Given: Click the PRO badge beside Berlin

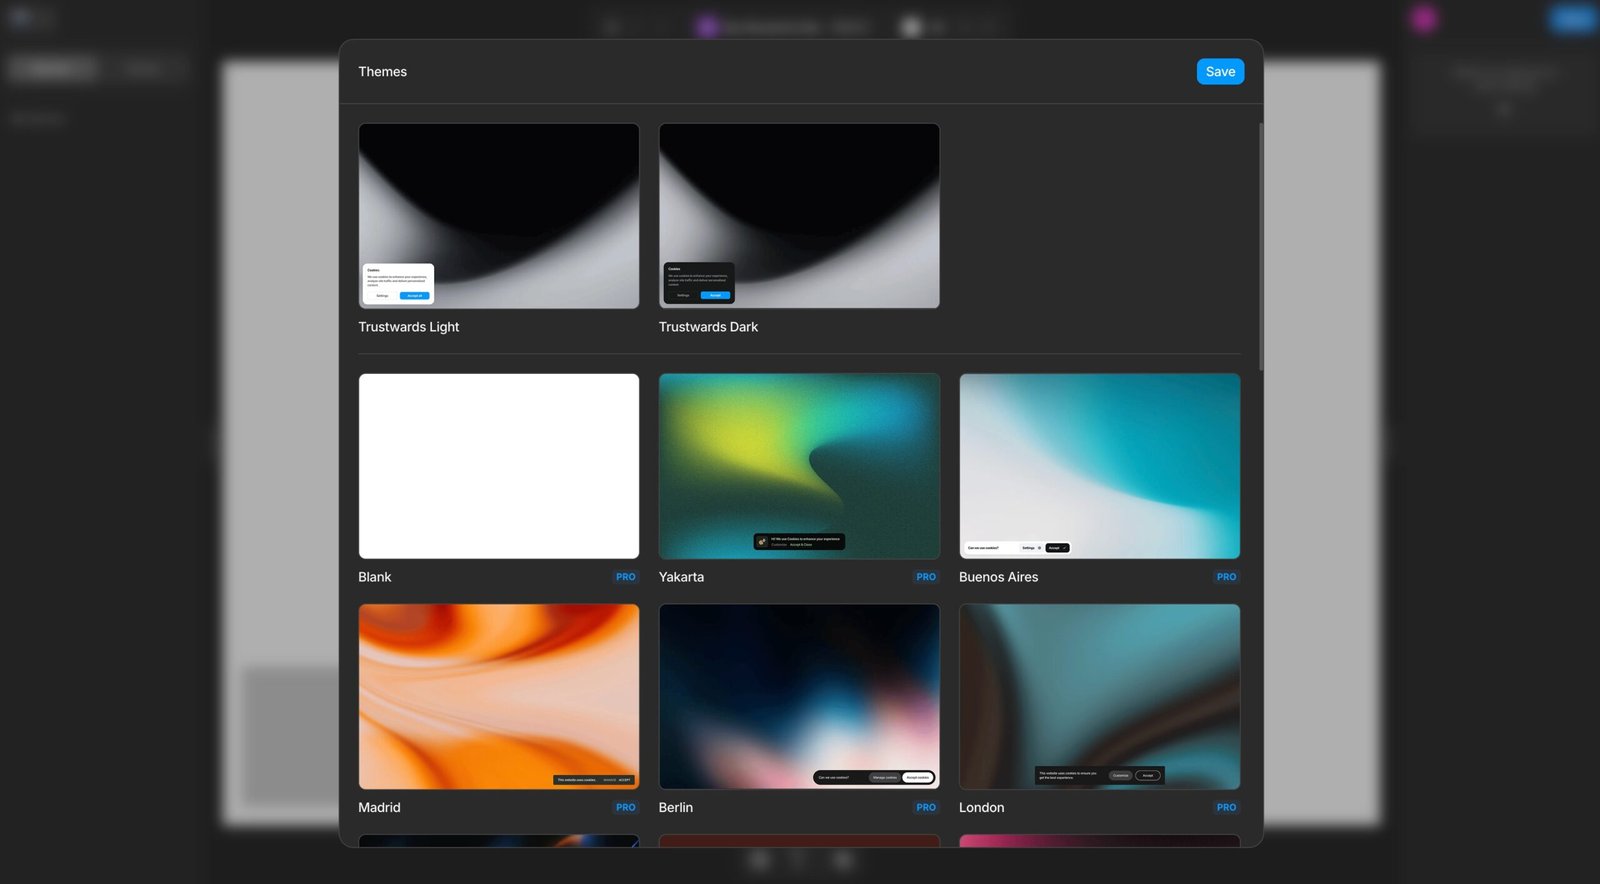Looking at the screenshot, I should tap(926, 808).
